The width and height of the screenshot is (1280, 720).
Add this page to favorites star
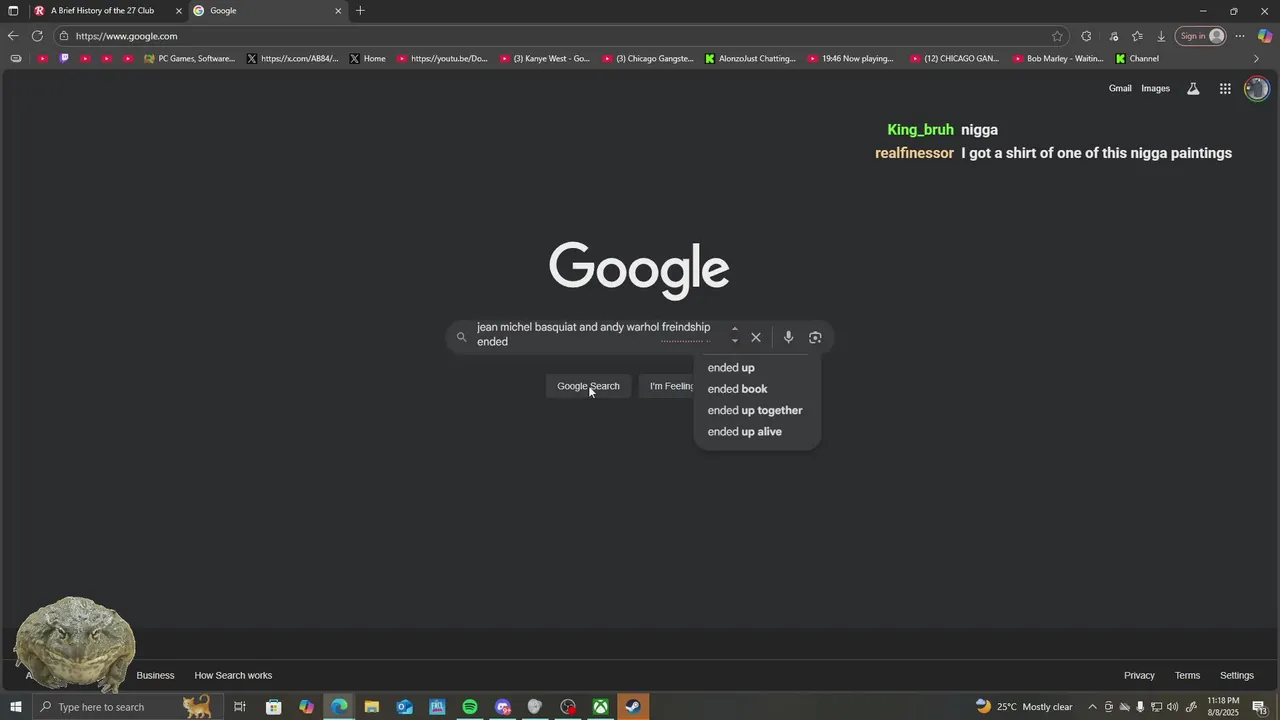[x=1057, y=36]
